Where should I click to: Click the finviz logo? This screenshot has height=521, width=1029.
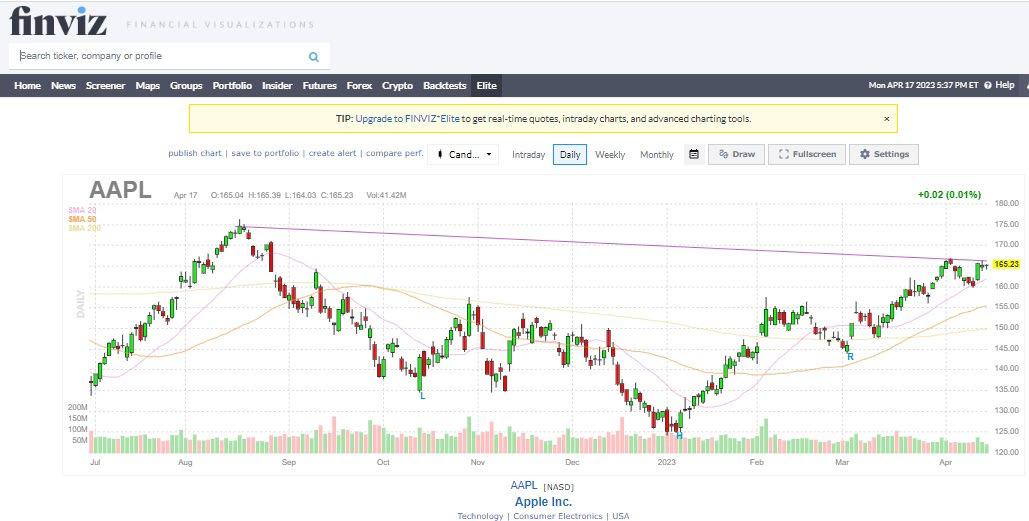[x=58, y=20]
